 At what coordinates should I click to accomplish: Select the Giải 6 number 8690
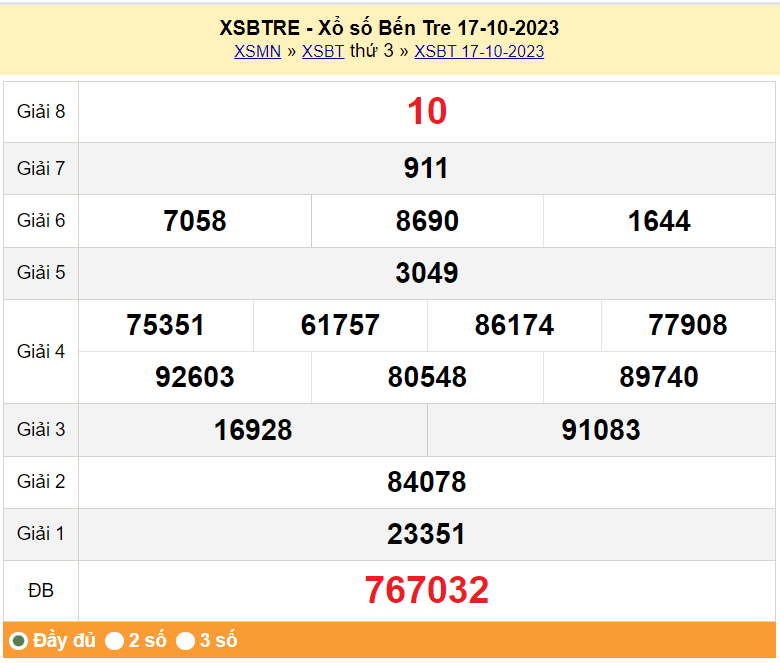coord(427,221)
